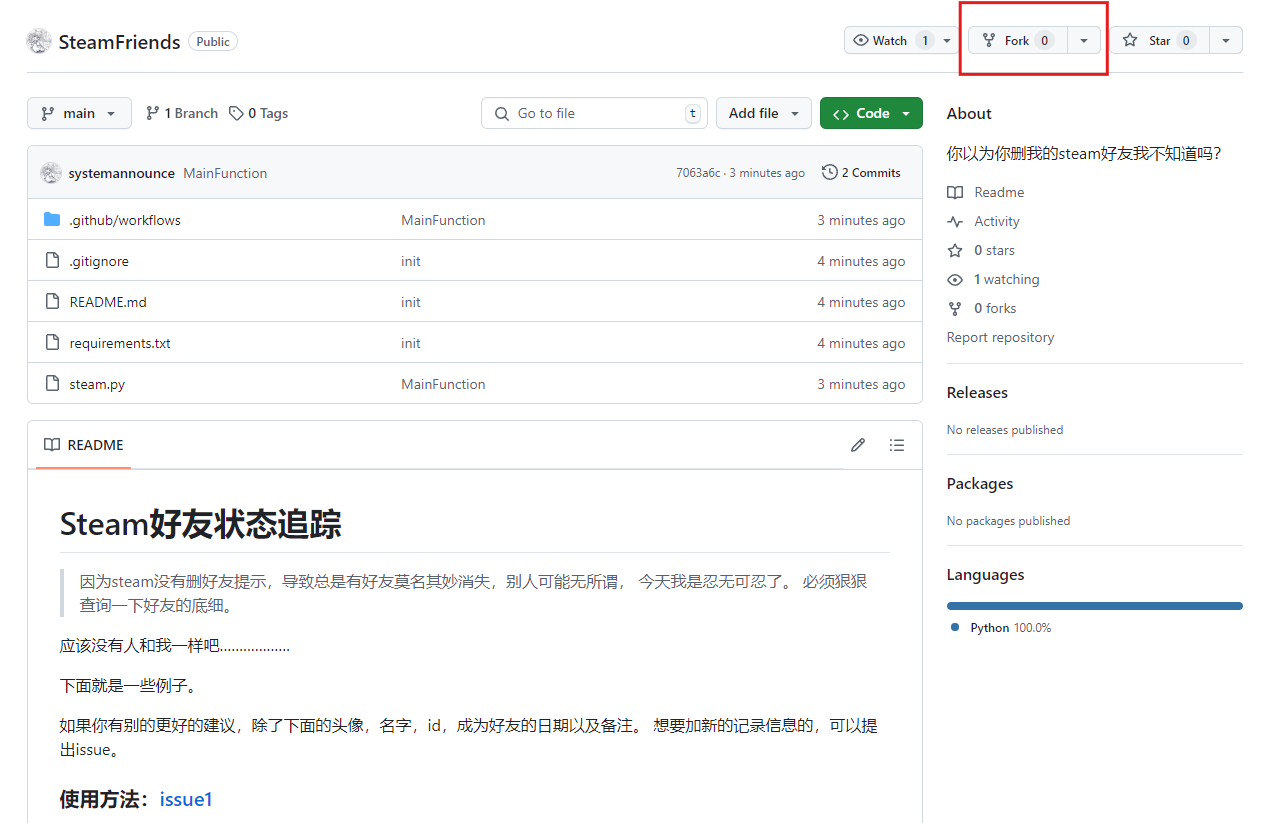This screenshot has width=1287, height=823.
Task: Open the main branch selector dropdown
Action: (79, 113)
